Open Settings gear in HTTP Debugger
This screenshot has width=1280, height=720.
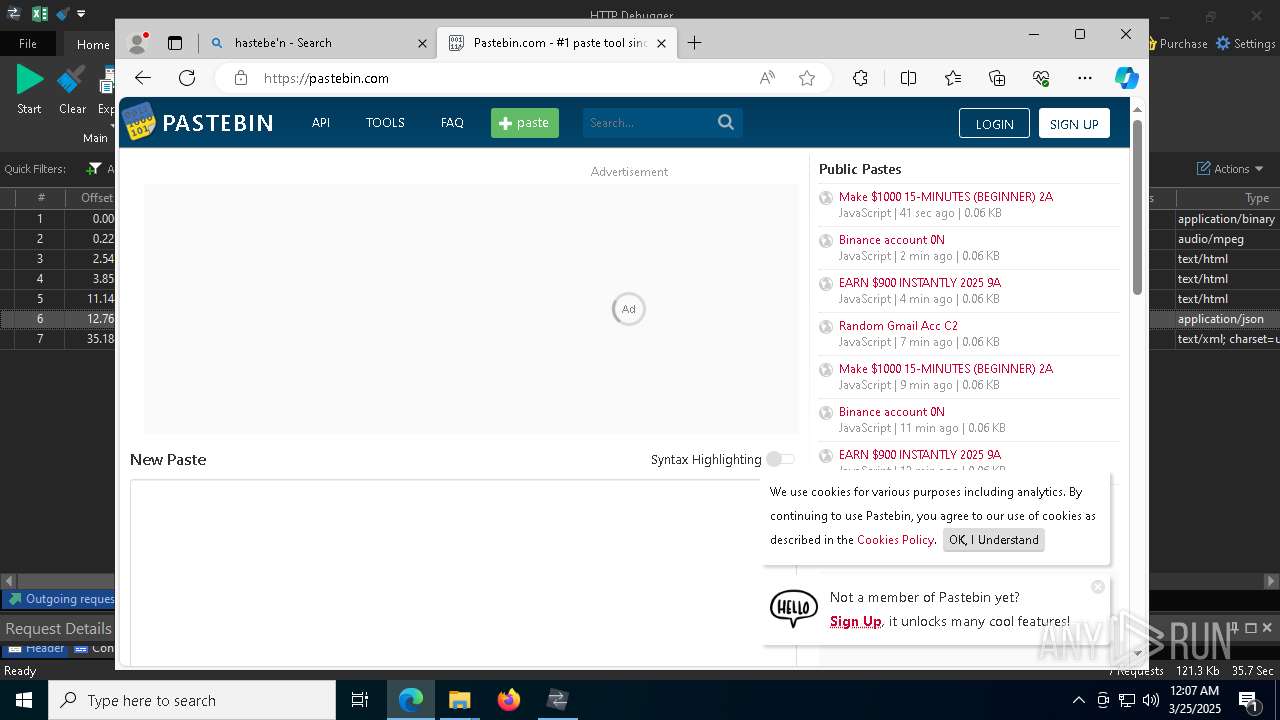tap(1245, 44)
